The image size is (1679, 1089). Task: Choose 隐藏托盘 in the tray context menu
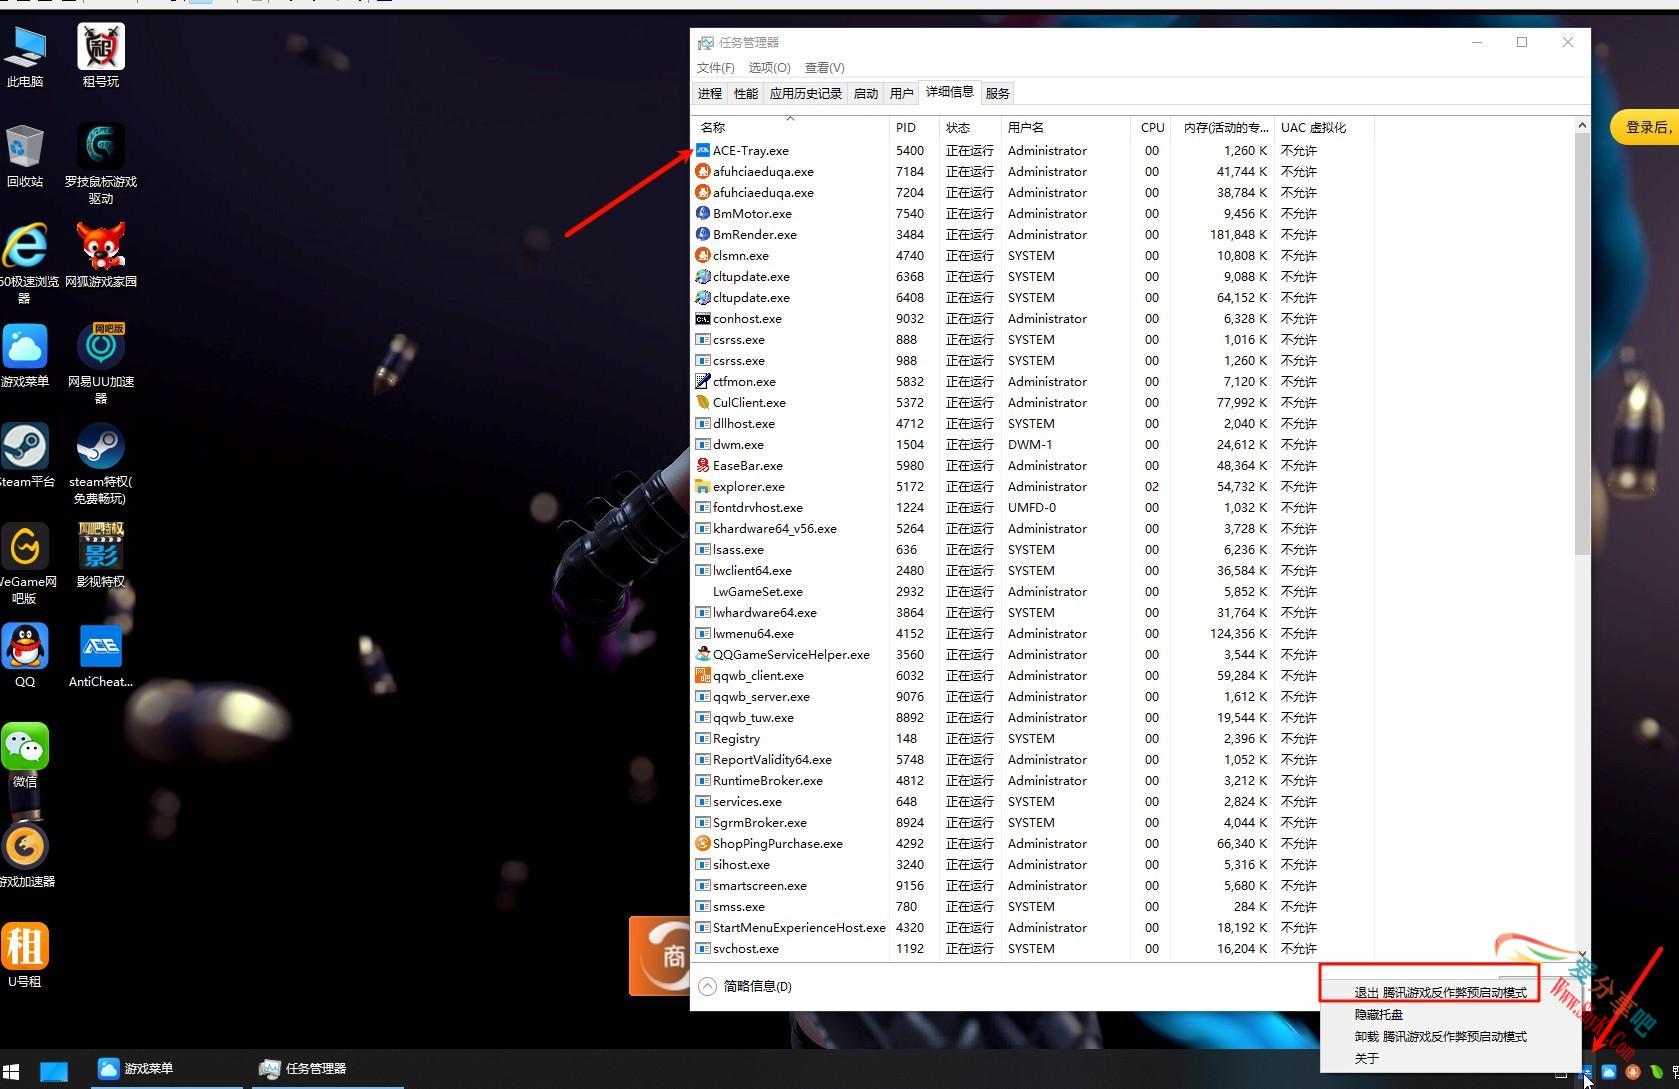(x=1378, y=1015)
